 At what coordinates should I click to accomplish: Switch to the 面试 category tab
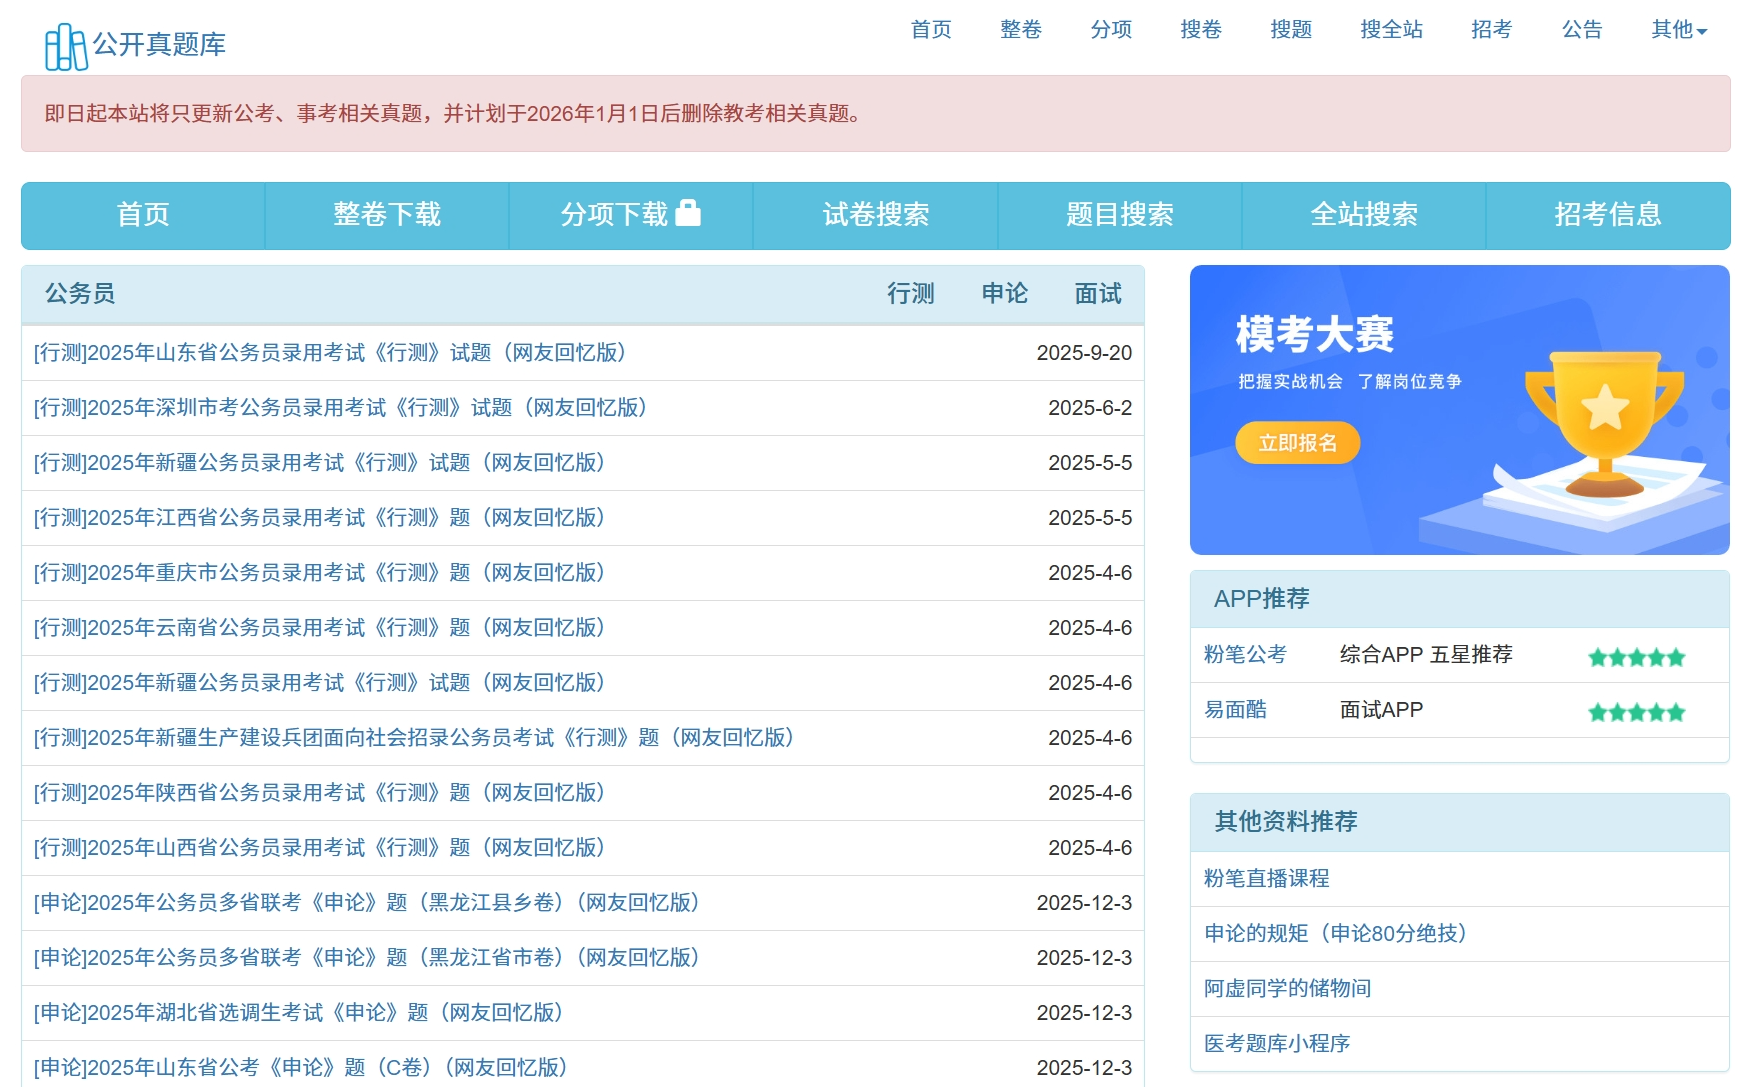[x=1097, y=294]
